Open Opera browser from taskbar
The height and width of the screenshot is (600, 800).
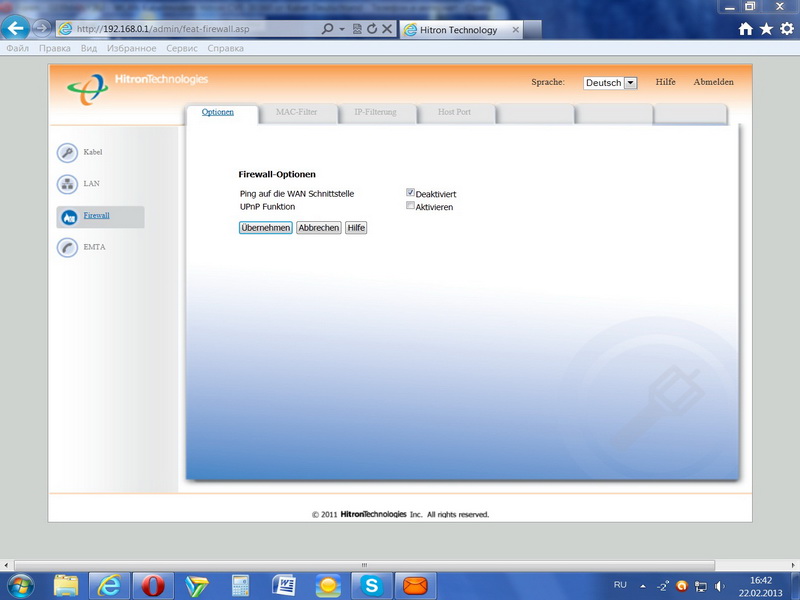[152, 585]
